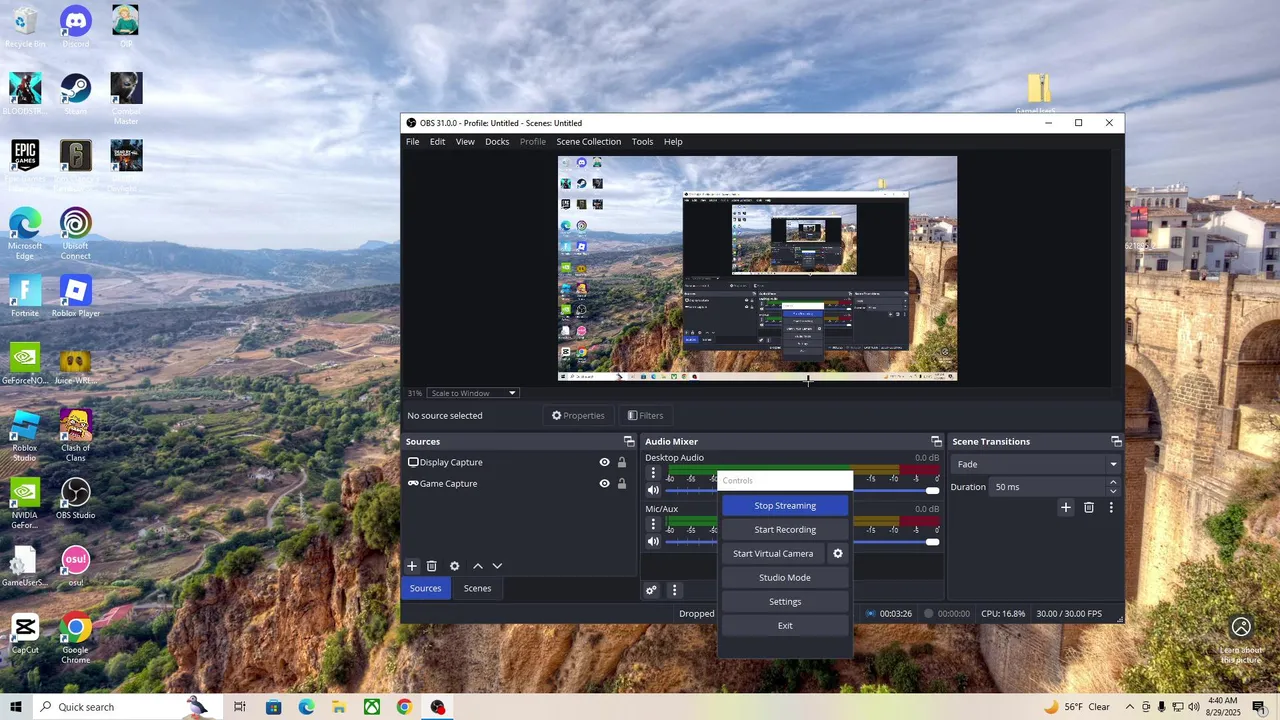1280x720 pixels.
Task: Open the Docks menu
Action: pyautogui.click(x=497, y=141)
